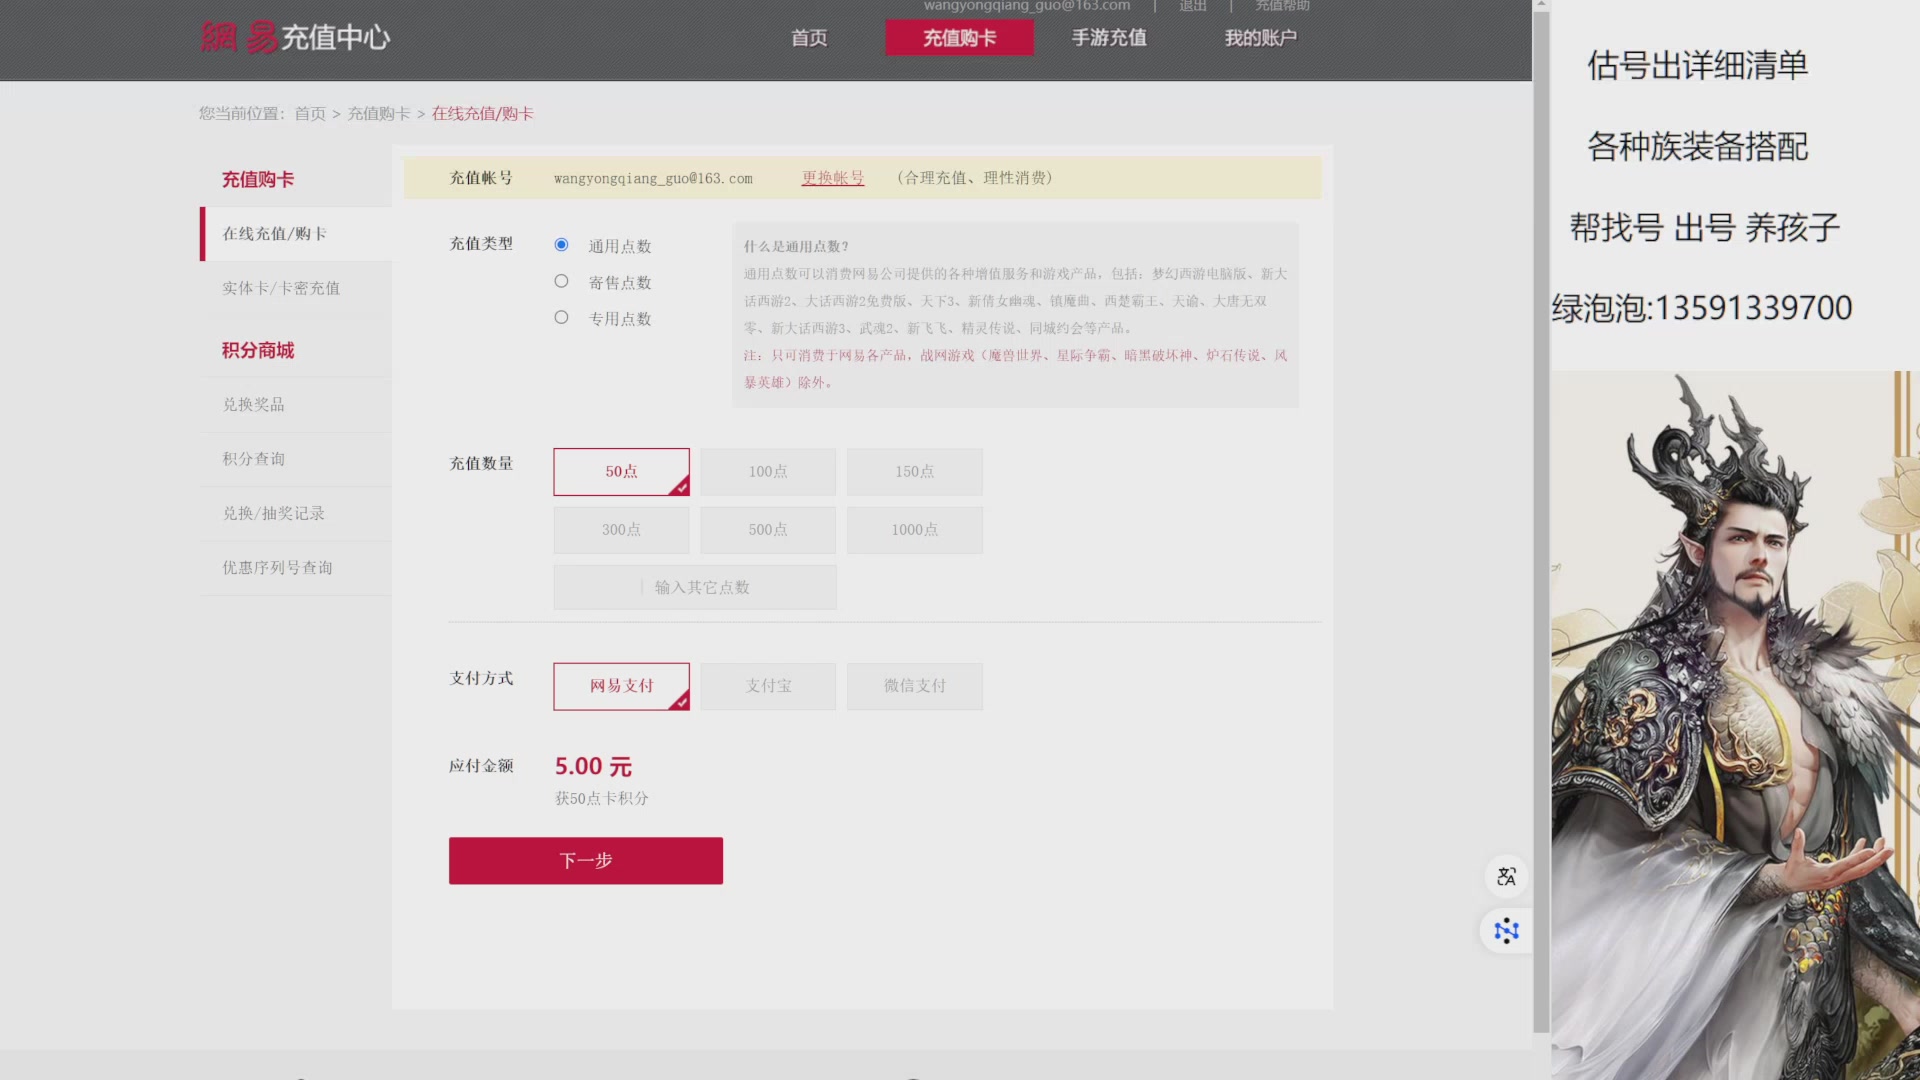Choose the 100点 recharge amount
The height and width of the screenshot is (1080, 1920).
(x=768, y=472)
